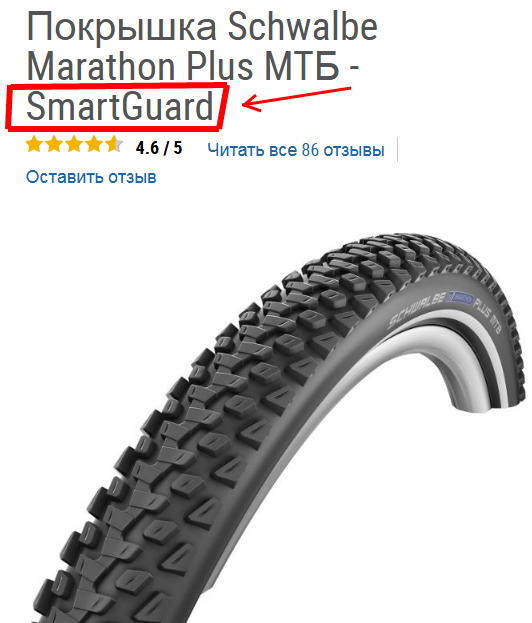Open the tire product photo

click(278, 427)
